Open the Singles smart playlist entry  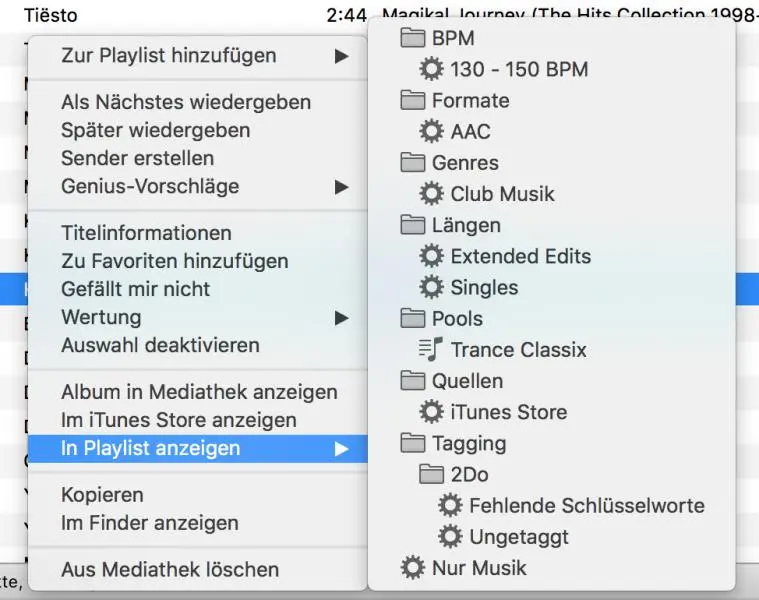[x=484, y=287]
